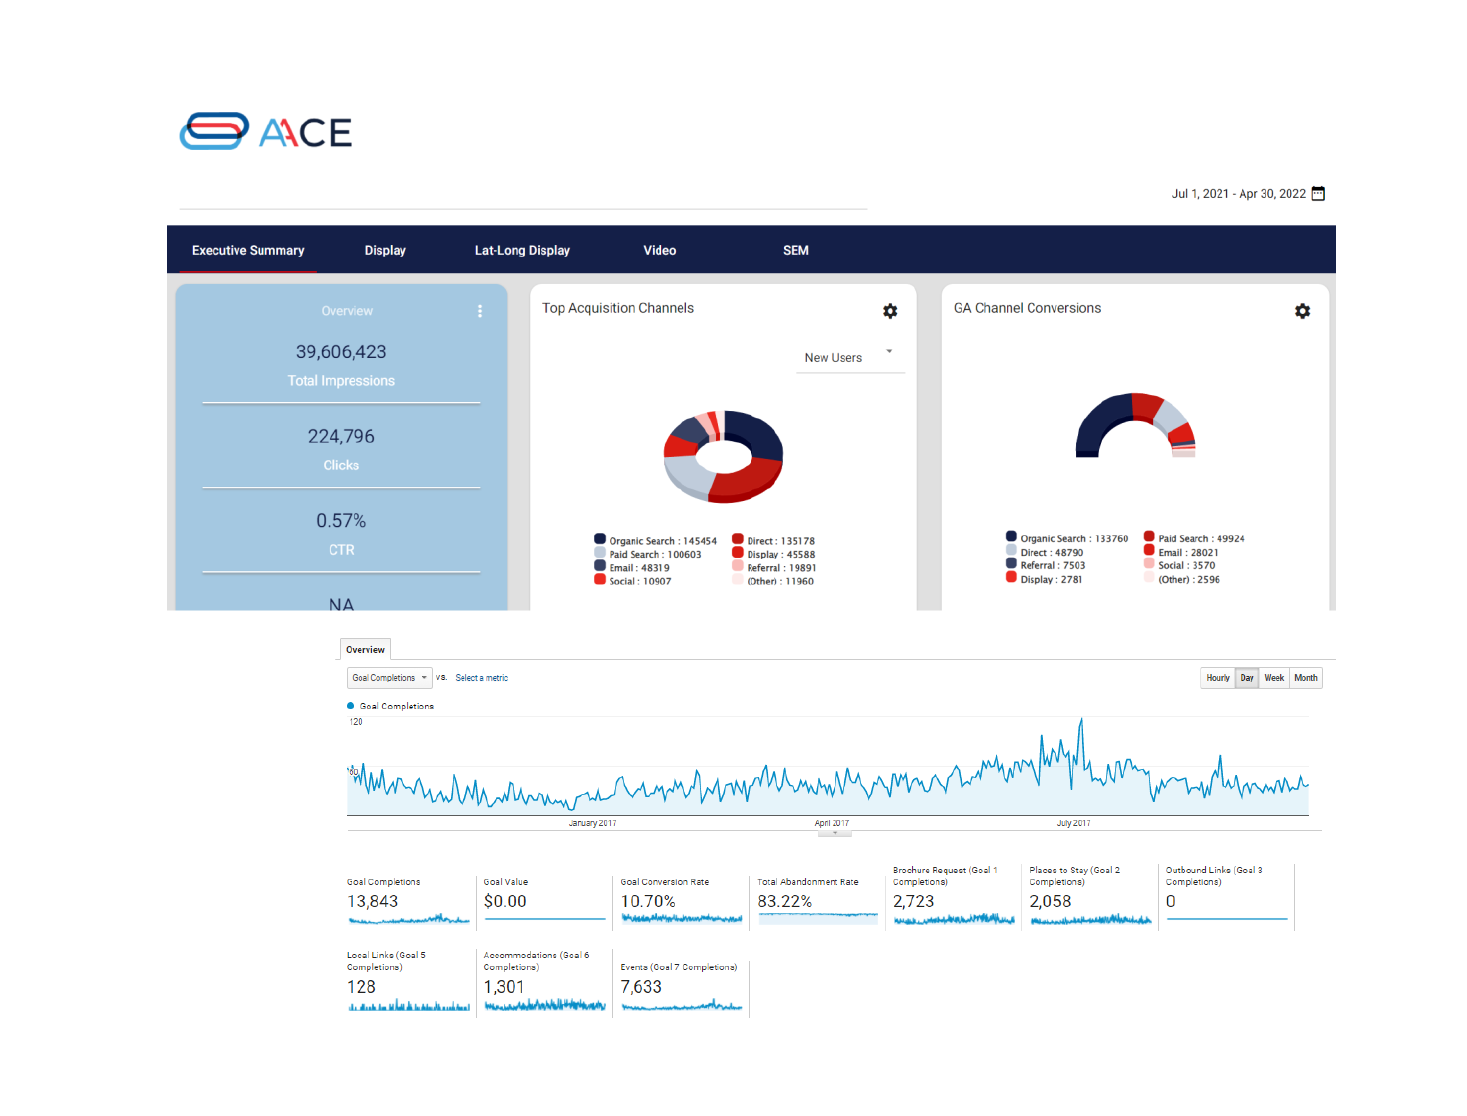1467x1116 pixels.
Task: Click the Paid Search : 100603 legend swatch
Action: pos(600,552)
